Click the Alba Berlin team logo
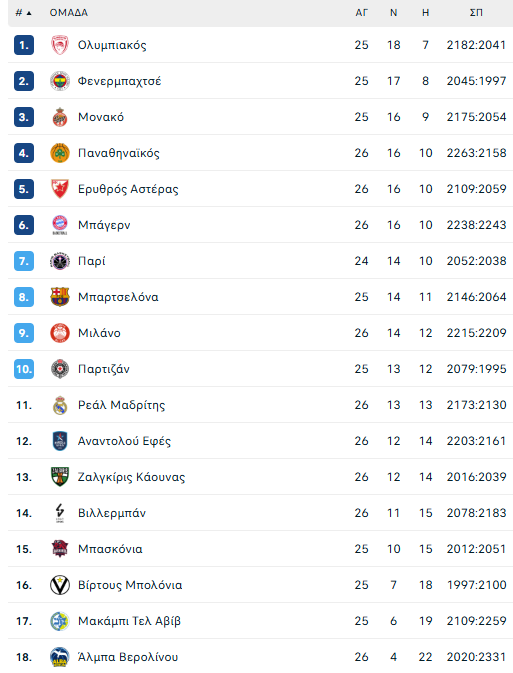Viewport: 513px width, 673px height. pos(60,657)
